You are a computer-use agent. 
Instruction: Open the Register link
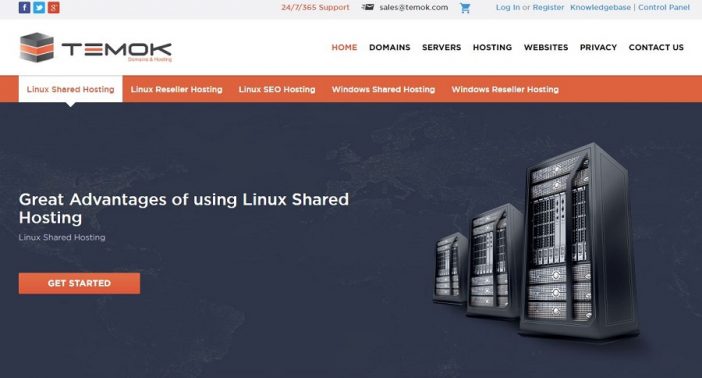pos(548,7)
